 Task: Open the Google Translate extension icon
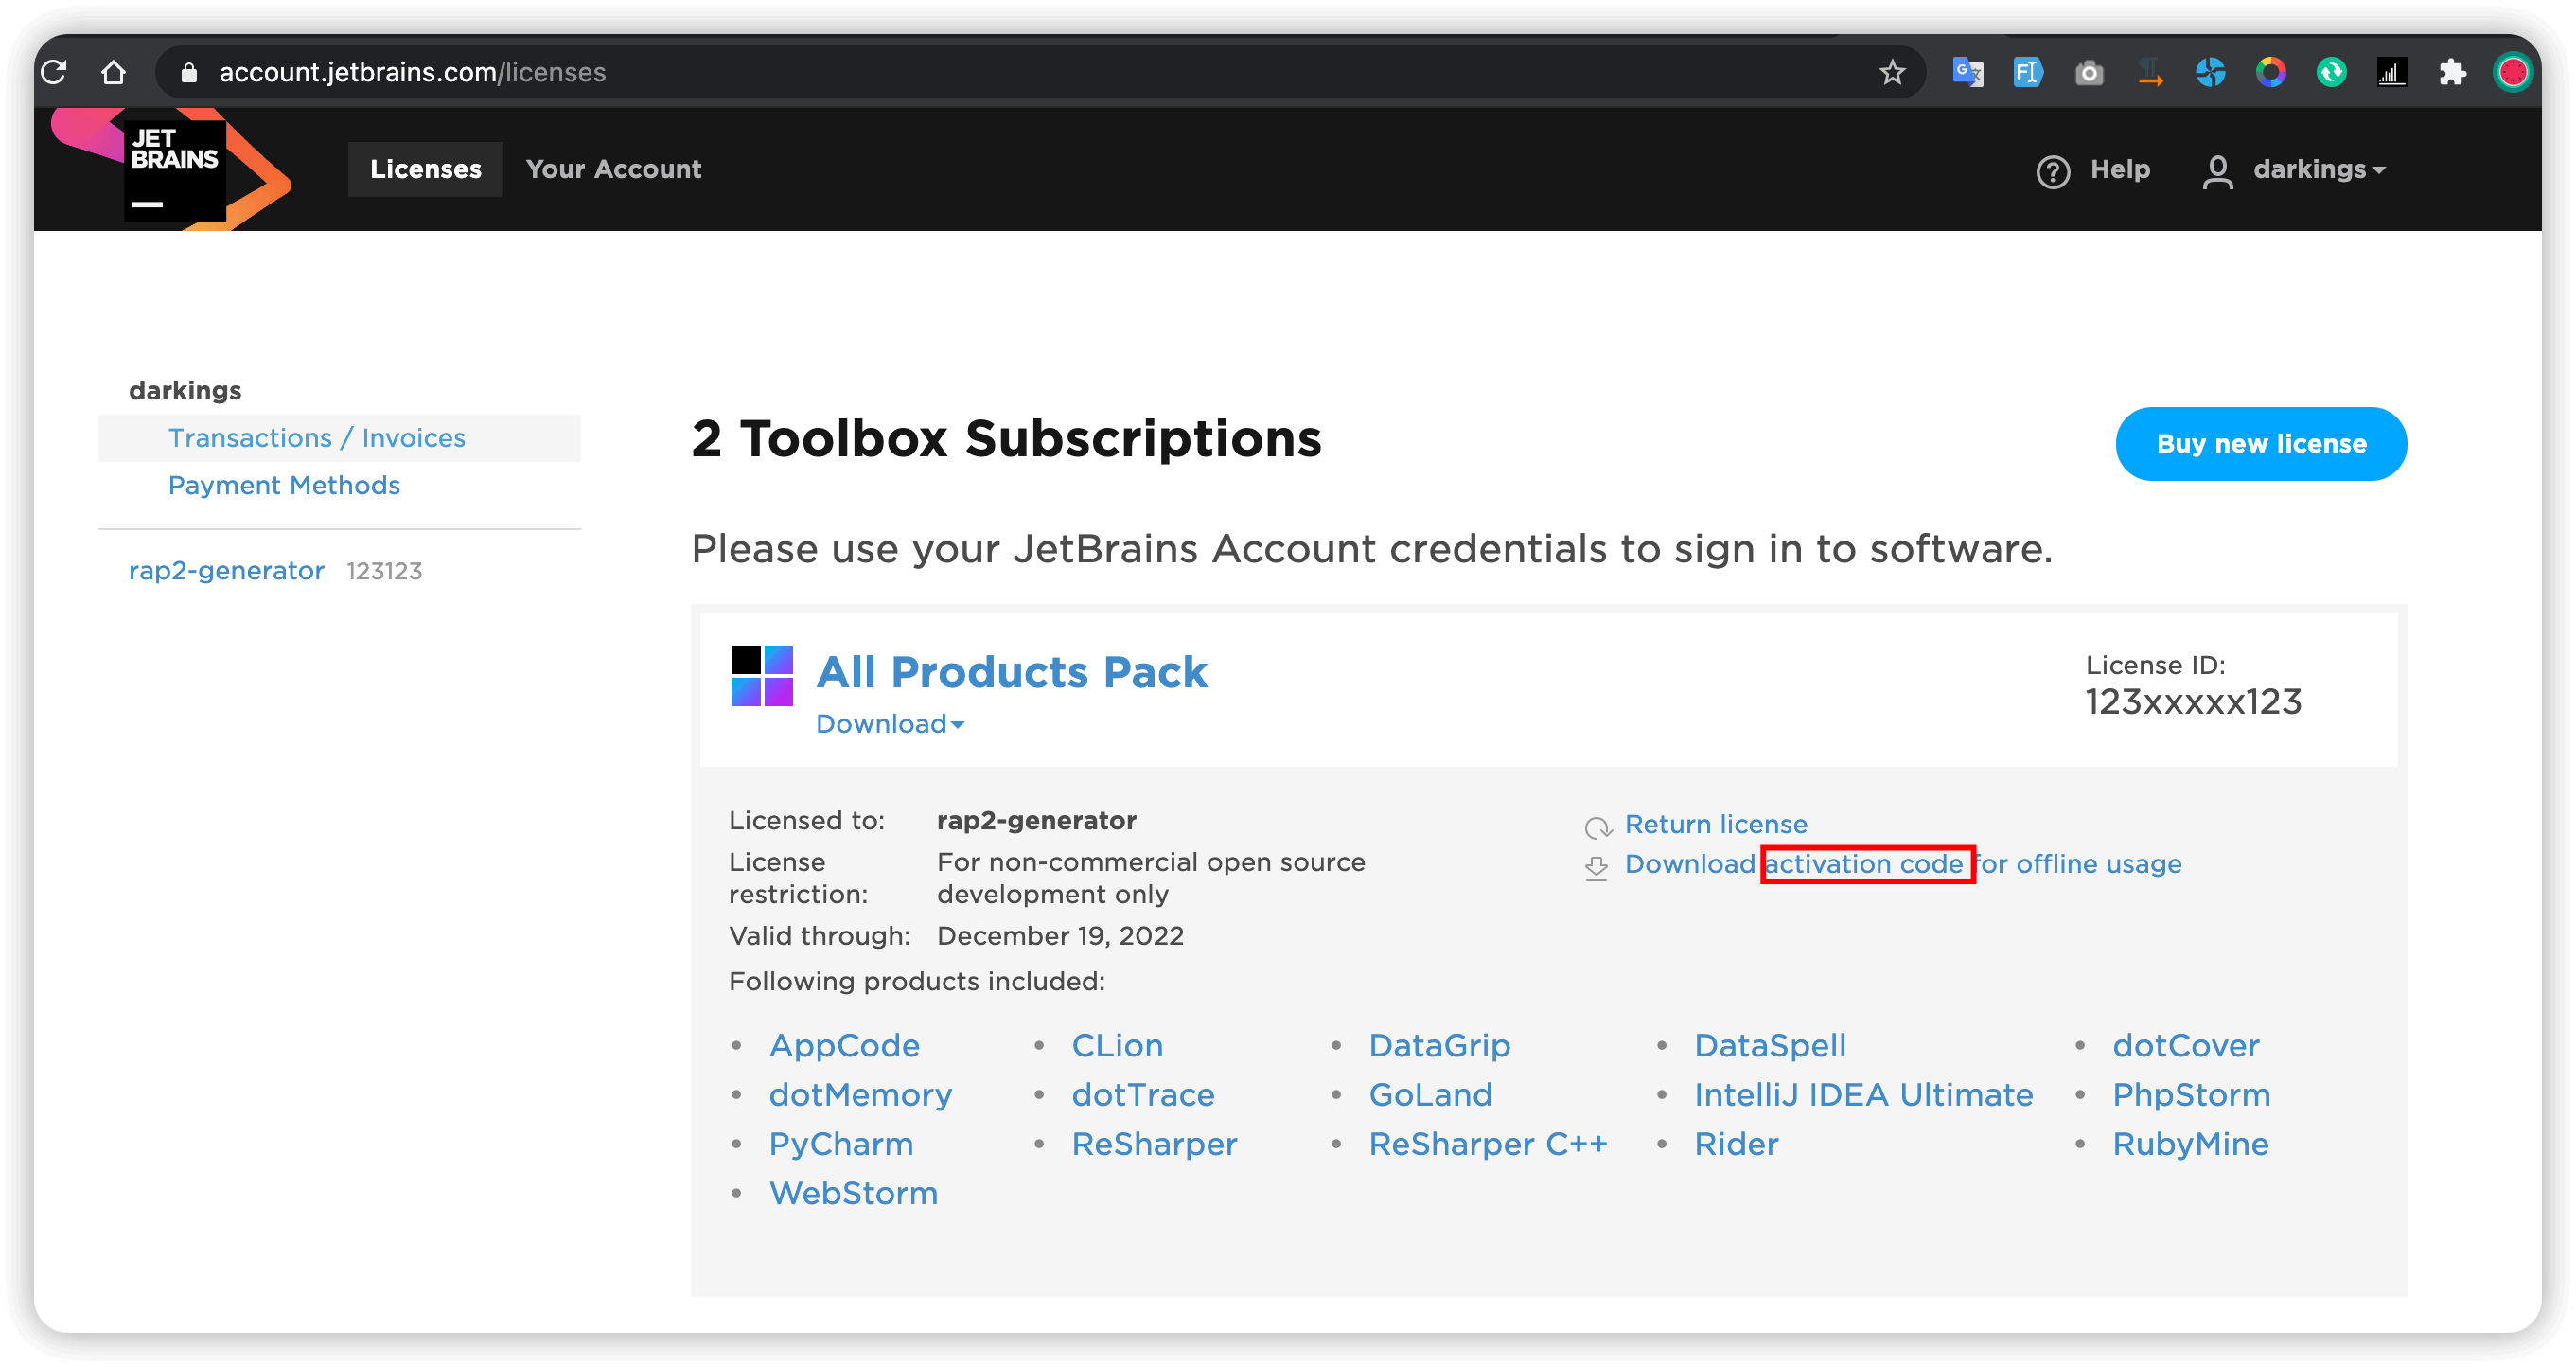click(x=1967, y=72)
